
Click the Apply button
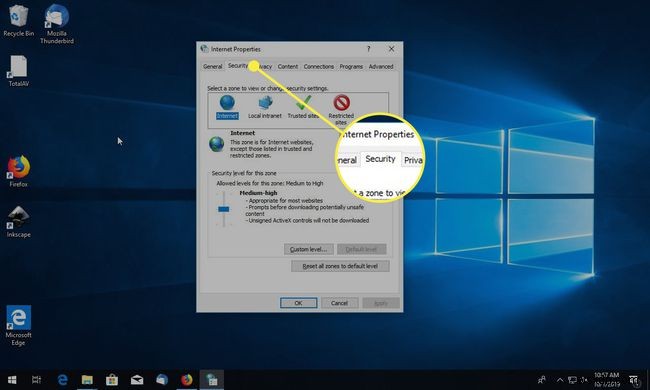click(x=381, y=303)
